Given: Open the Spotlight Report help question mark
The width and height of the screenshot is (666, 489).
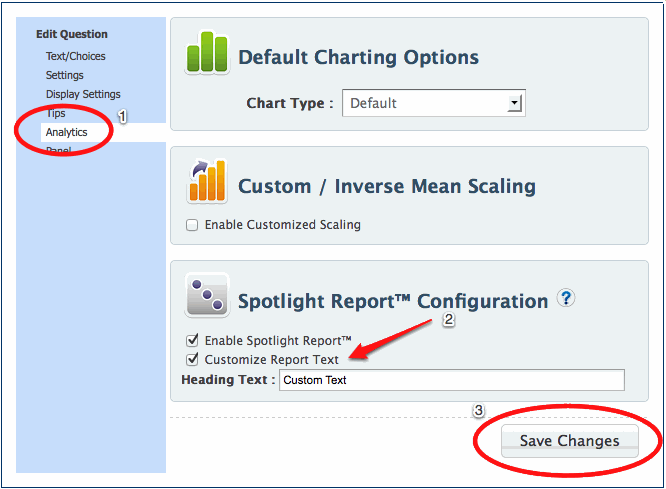Looking at the screenshot, I should pos(566,298).
